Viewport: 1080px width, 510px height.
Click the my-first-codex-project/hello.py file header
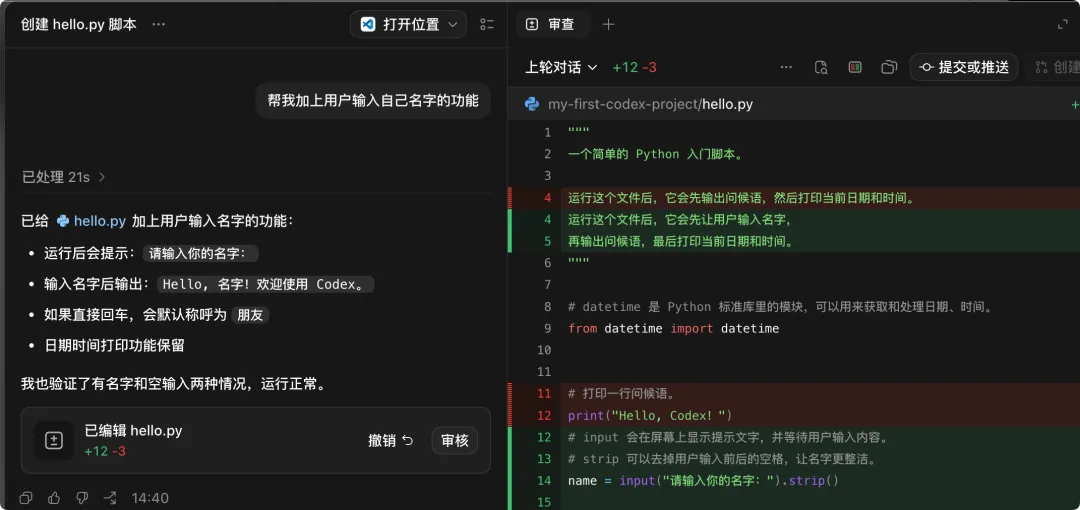click(x=650, y=104)
